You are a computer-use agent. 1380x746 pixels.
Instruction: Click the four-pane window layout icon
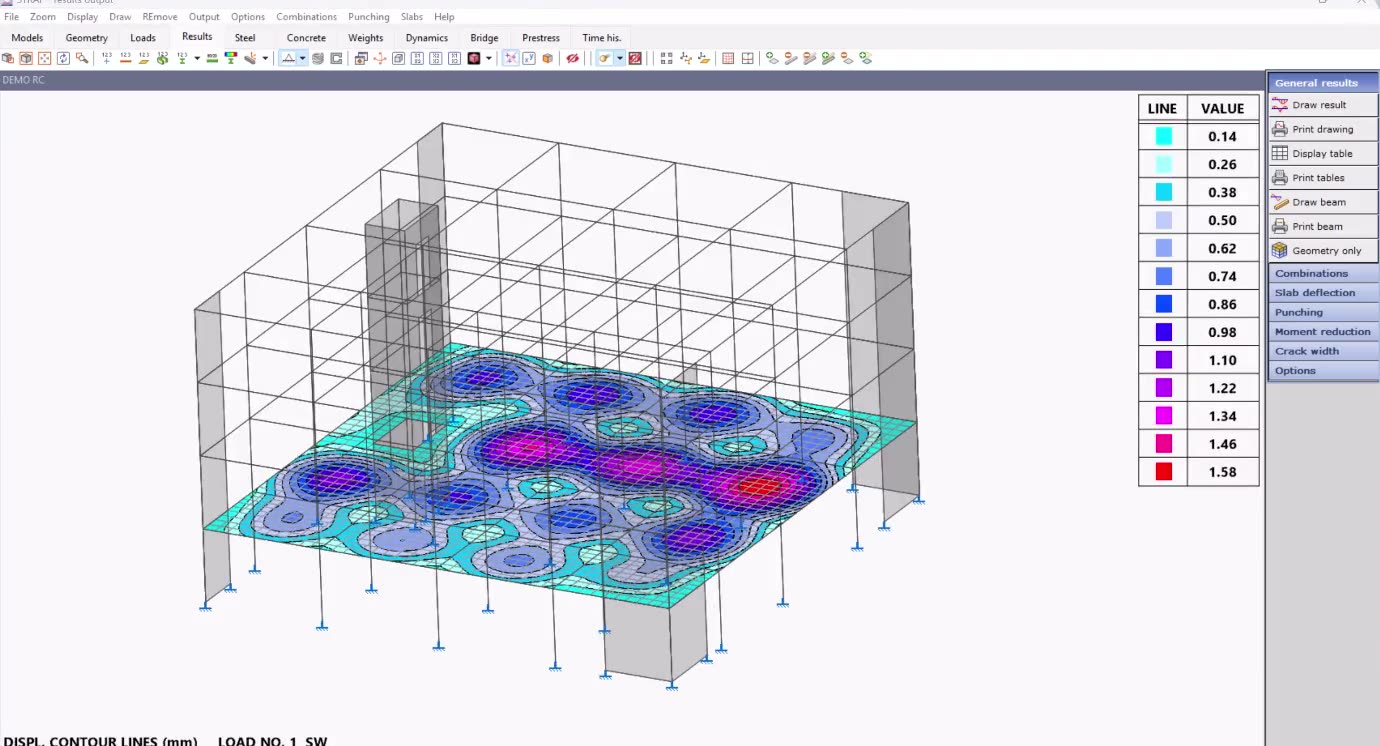[748, 58]
